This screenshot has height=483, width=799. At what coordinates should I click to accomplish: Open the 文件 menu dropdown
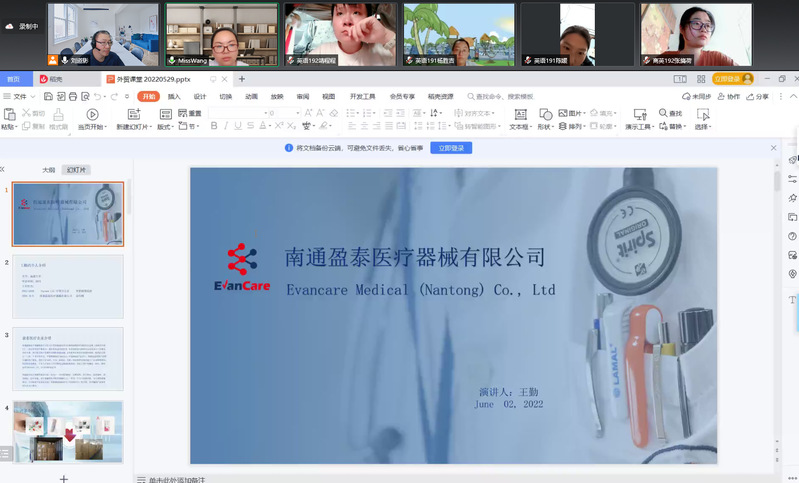click(x=18, y=97)
